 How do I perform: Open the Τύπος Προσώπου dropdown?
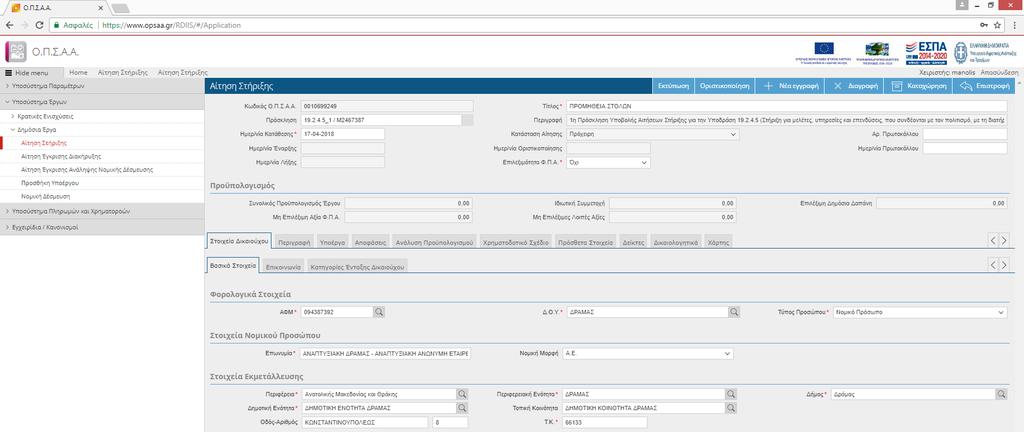[920, 313]
